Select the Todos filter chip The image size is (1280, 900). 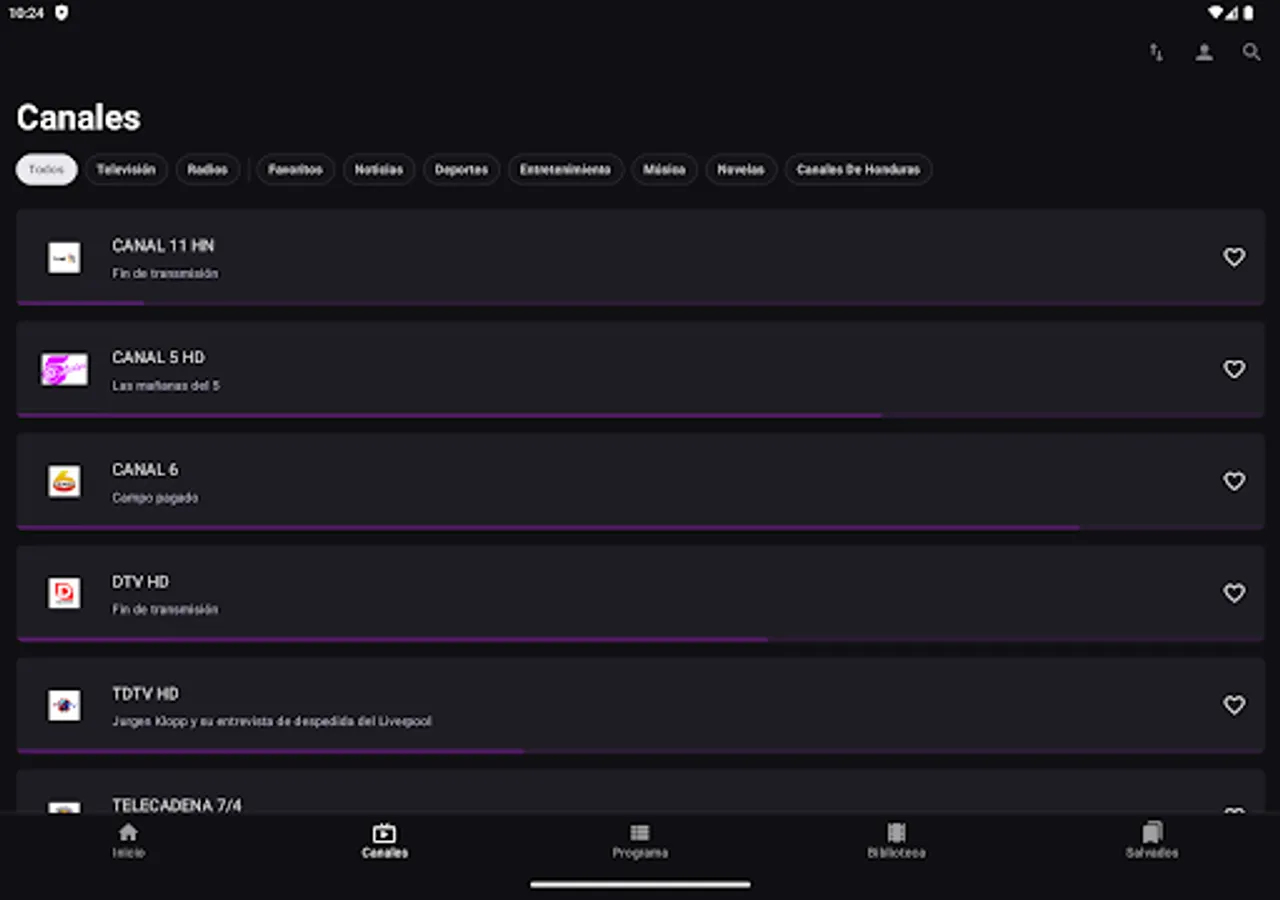coord(46,169)
